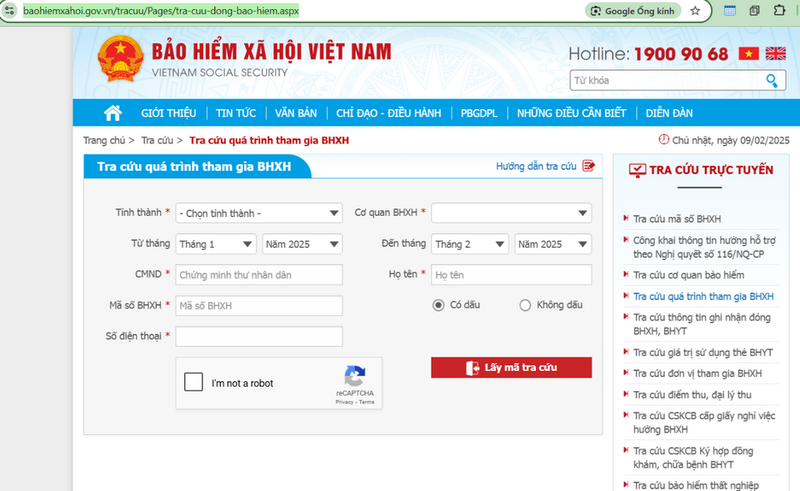This screenshot has width=800, height=491.
Task: Switch to English via UK flag icon
Action: pos(776,54)
